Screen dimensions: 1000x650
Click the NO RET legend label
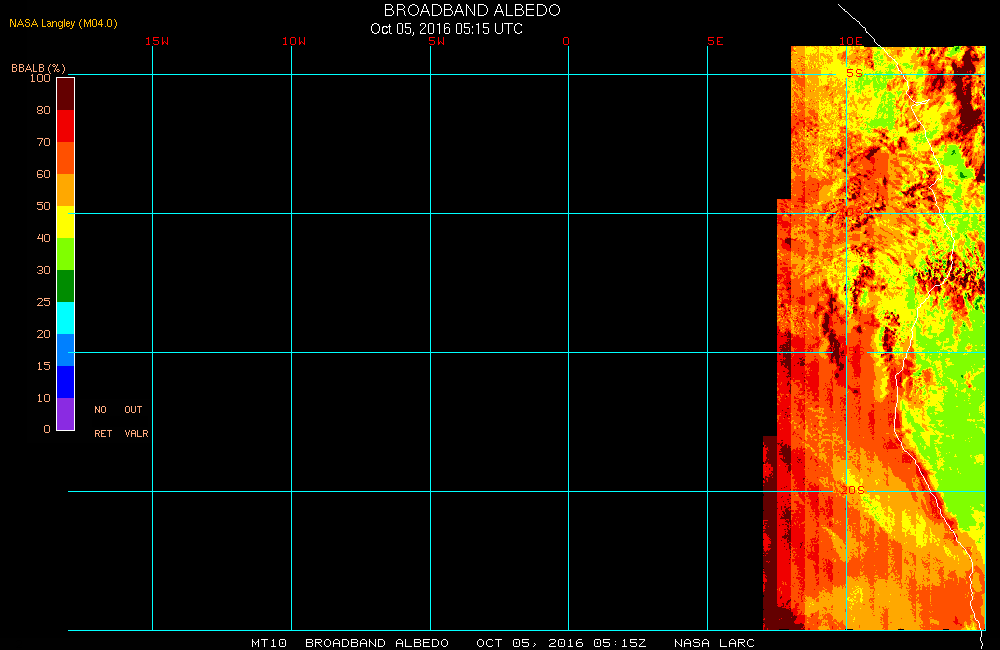click(x=102, y=422)
